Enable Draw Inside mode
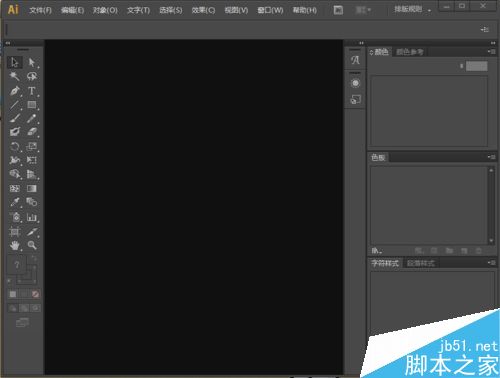The height and width of the screenshot is (378, 500). 35,308
